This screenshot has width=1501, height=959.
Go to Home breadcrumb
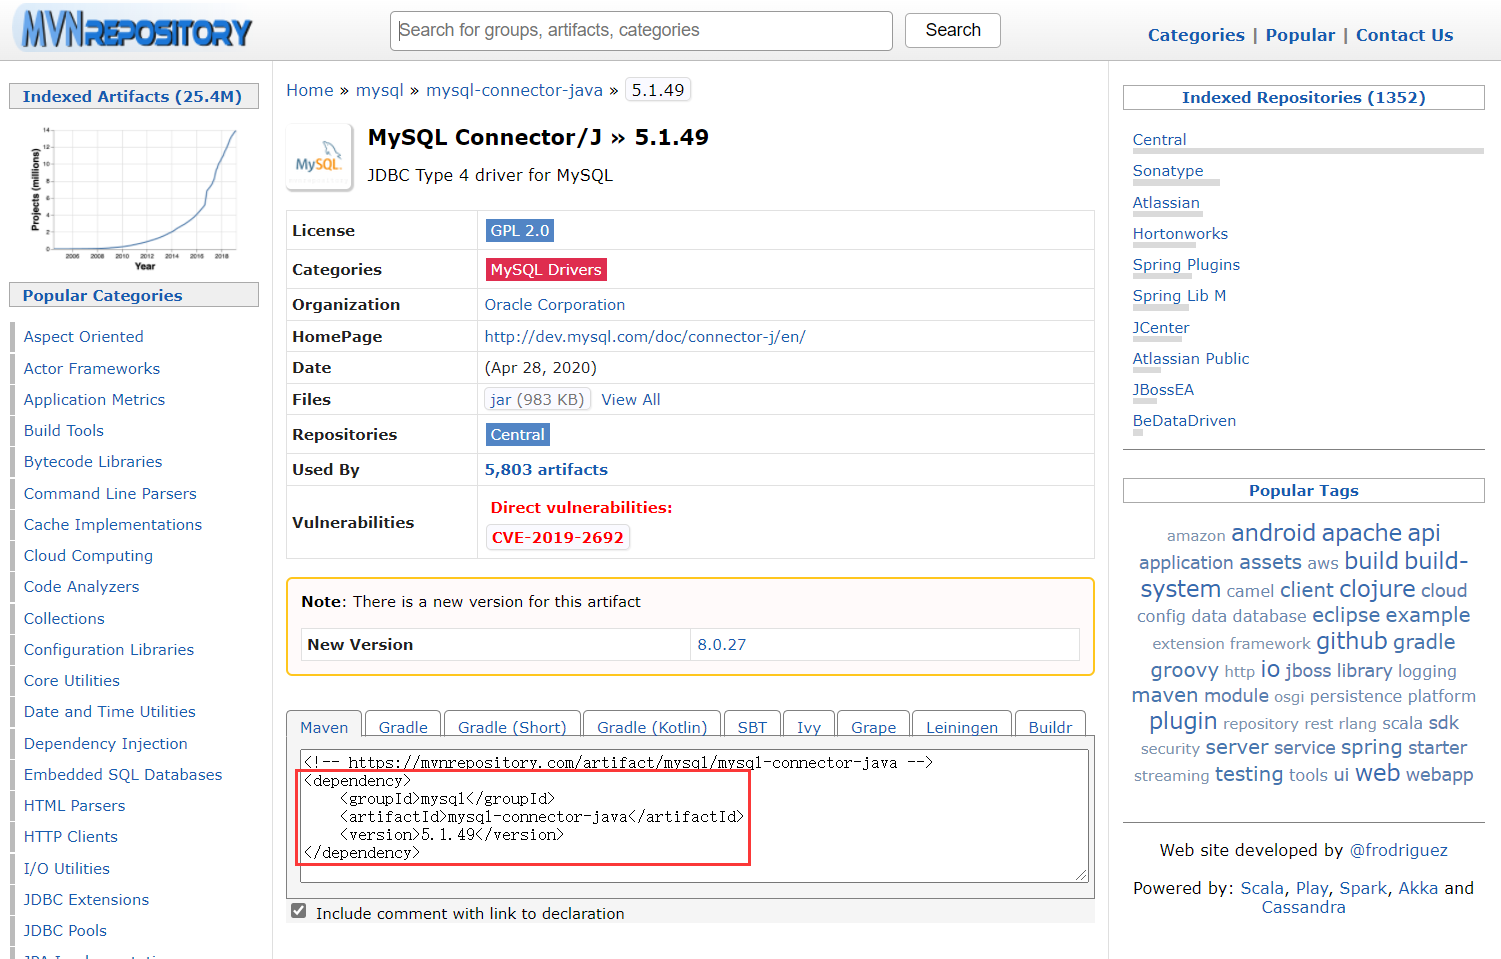[310, 90]
